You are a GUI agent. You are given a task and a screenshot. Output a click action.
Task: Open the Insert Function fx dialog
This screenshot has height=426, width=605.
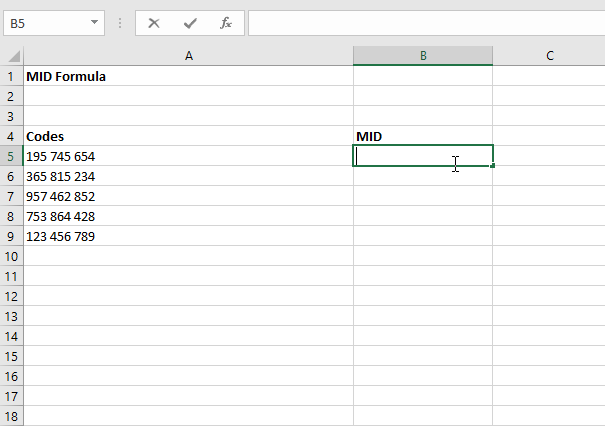(x=226, y=22)
